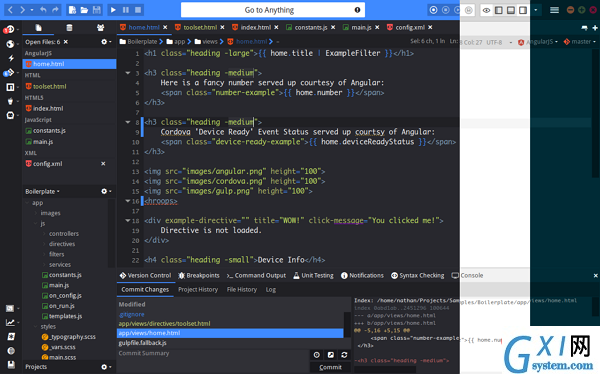
Task: Start debugging with the play button
Action: click(113, 10)
